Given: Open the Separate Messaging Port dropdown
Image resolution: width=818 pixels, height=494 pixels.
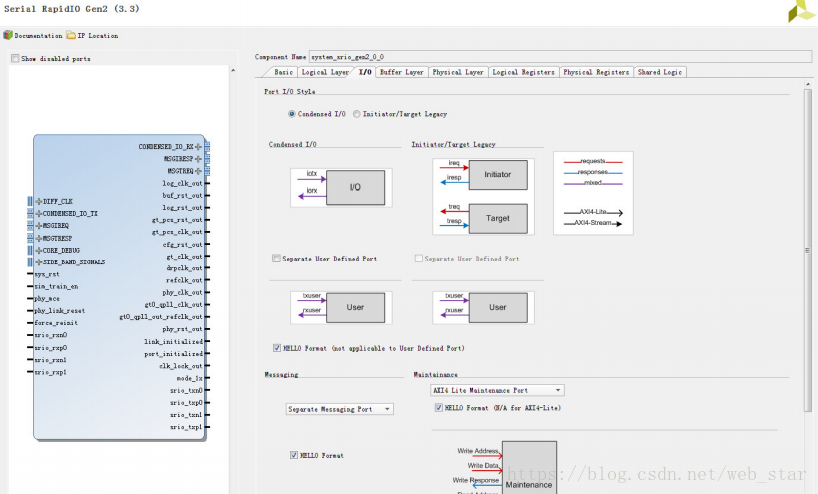Looking at the screenshot, I should tap(340, 409).
